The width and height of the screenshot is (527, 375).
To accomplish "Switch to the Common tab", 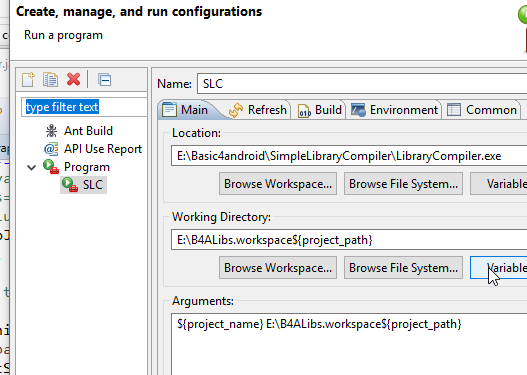I will 483,110.
